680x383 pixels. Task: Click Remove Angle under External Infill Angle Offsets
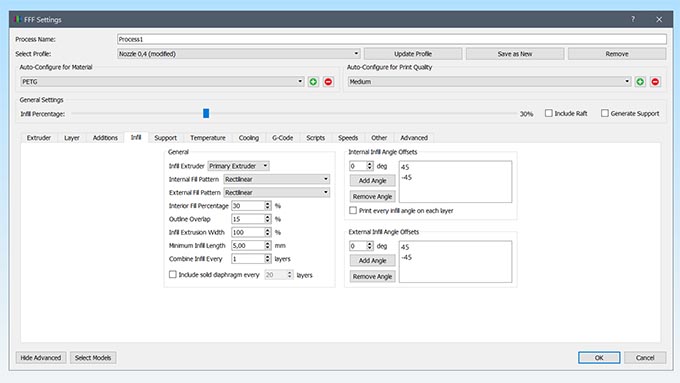pyautogui.click(x=372, y=276)
